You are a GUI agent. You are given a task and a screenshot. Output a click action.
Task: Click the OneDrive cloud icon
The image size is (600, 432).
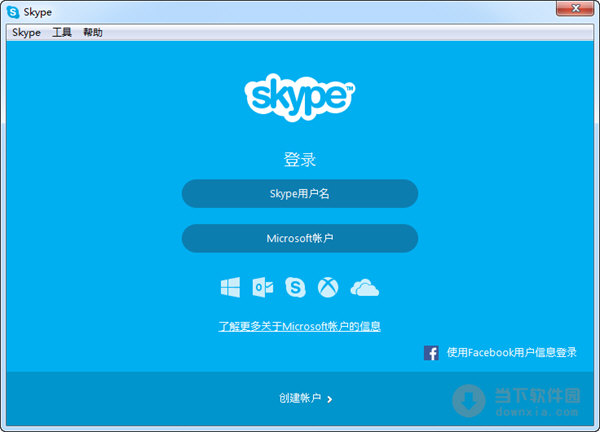(365, 288)
